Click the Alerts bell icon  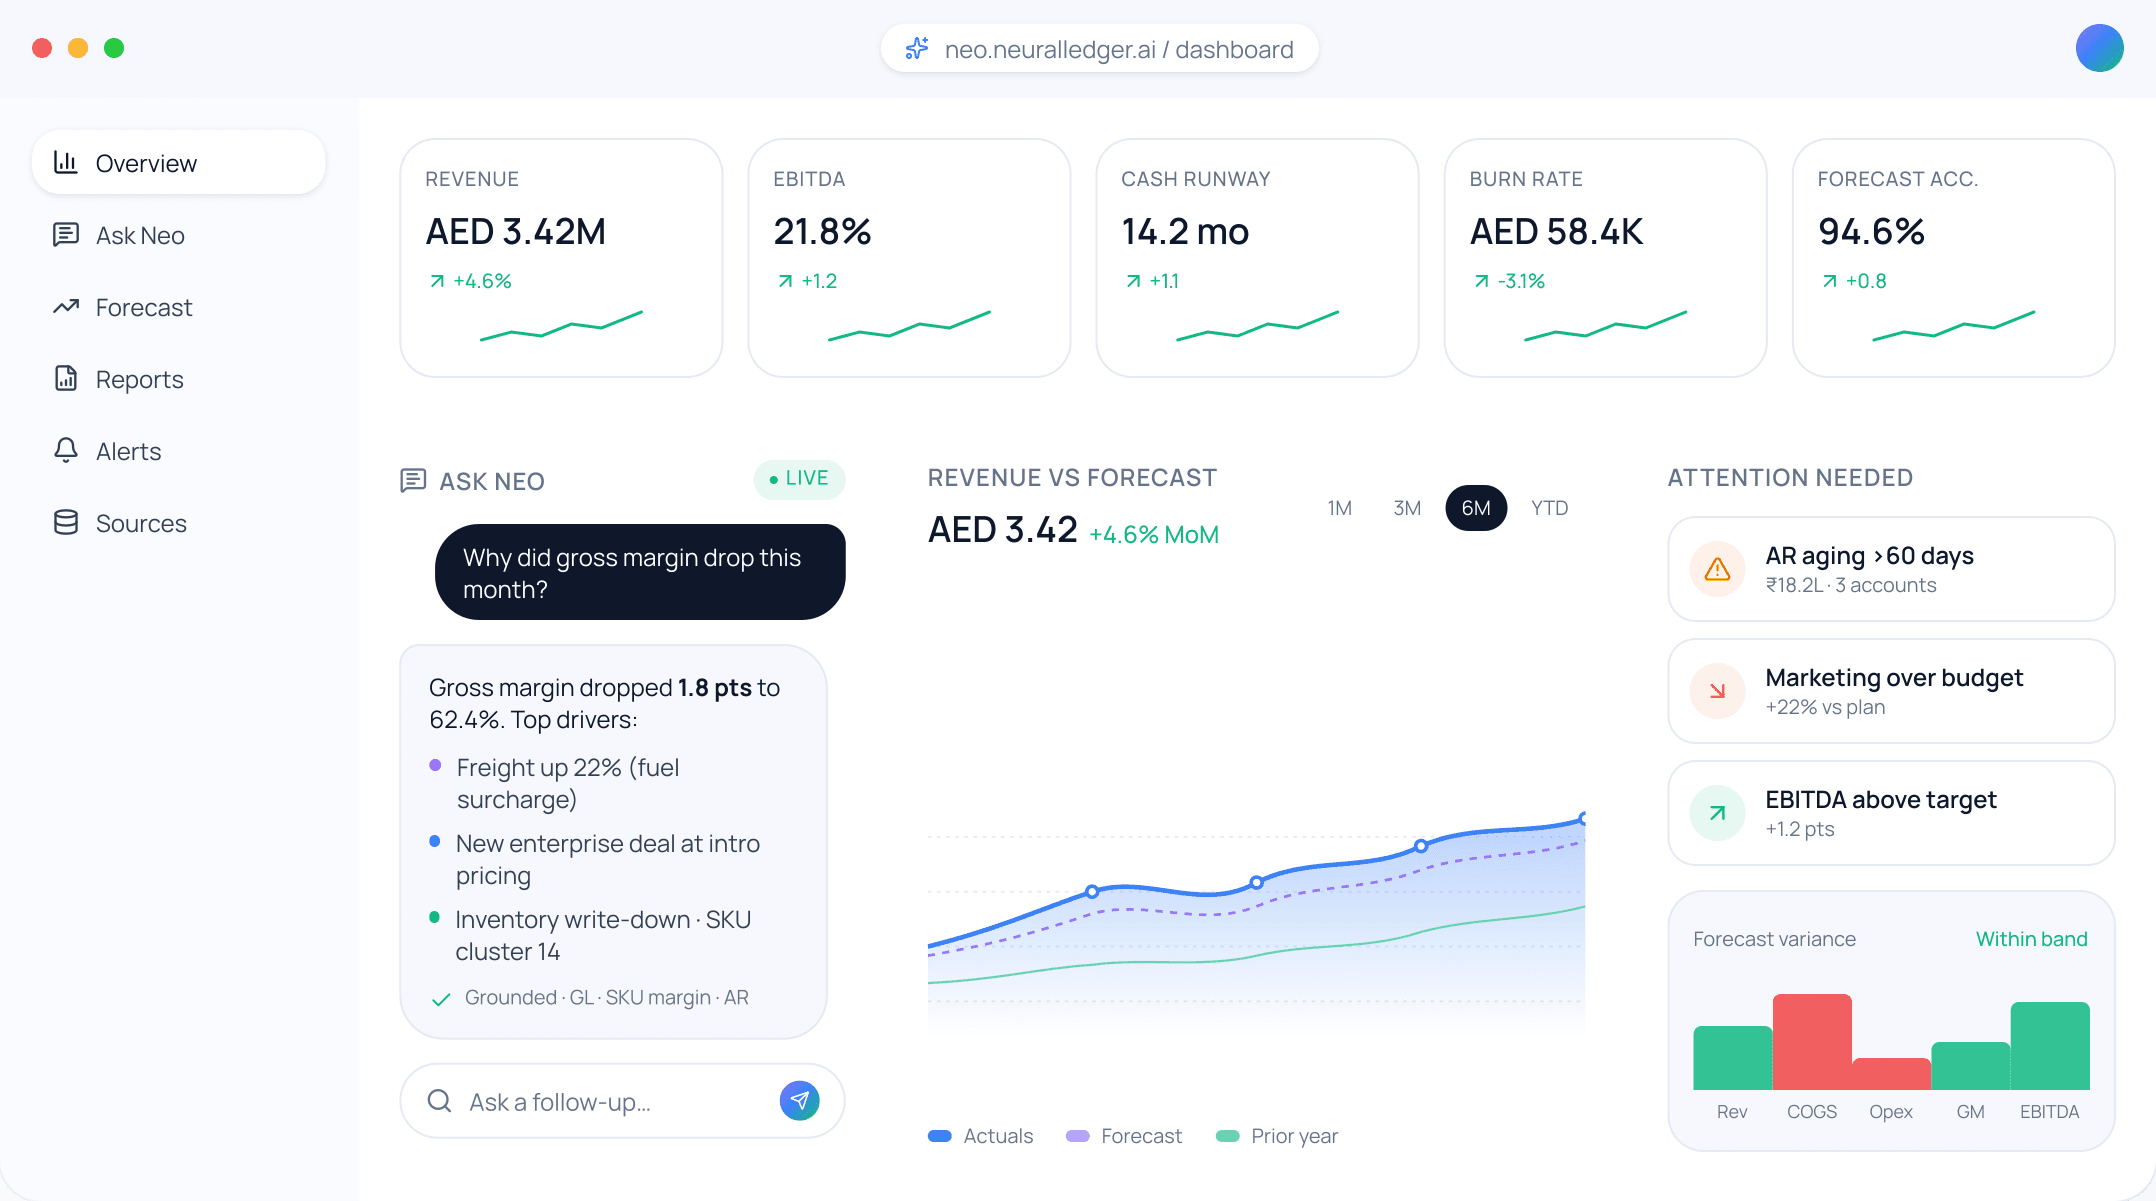coord(66,451)
